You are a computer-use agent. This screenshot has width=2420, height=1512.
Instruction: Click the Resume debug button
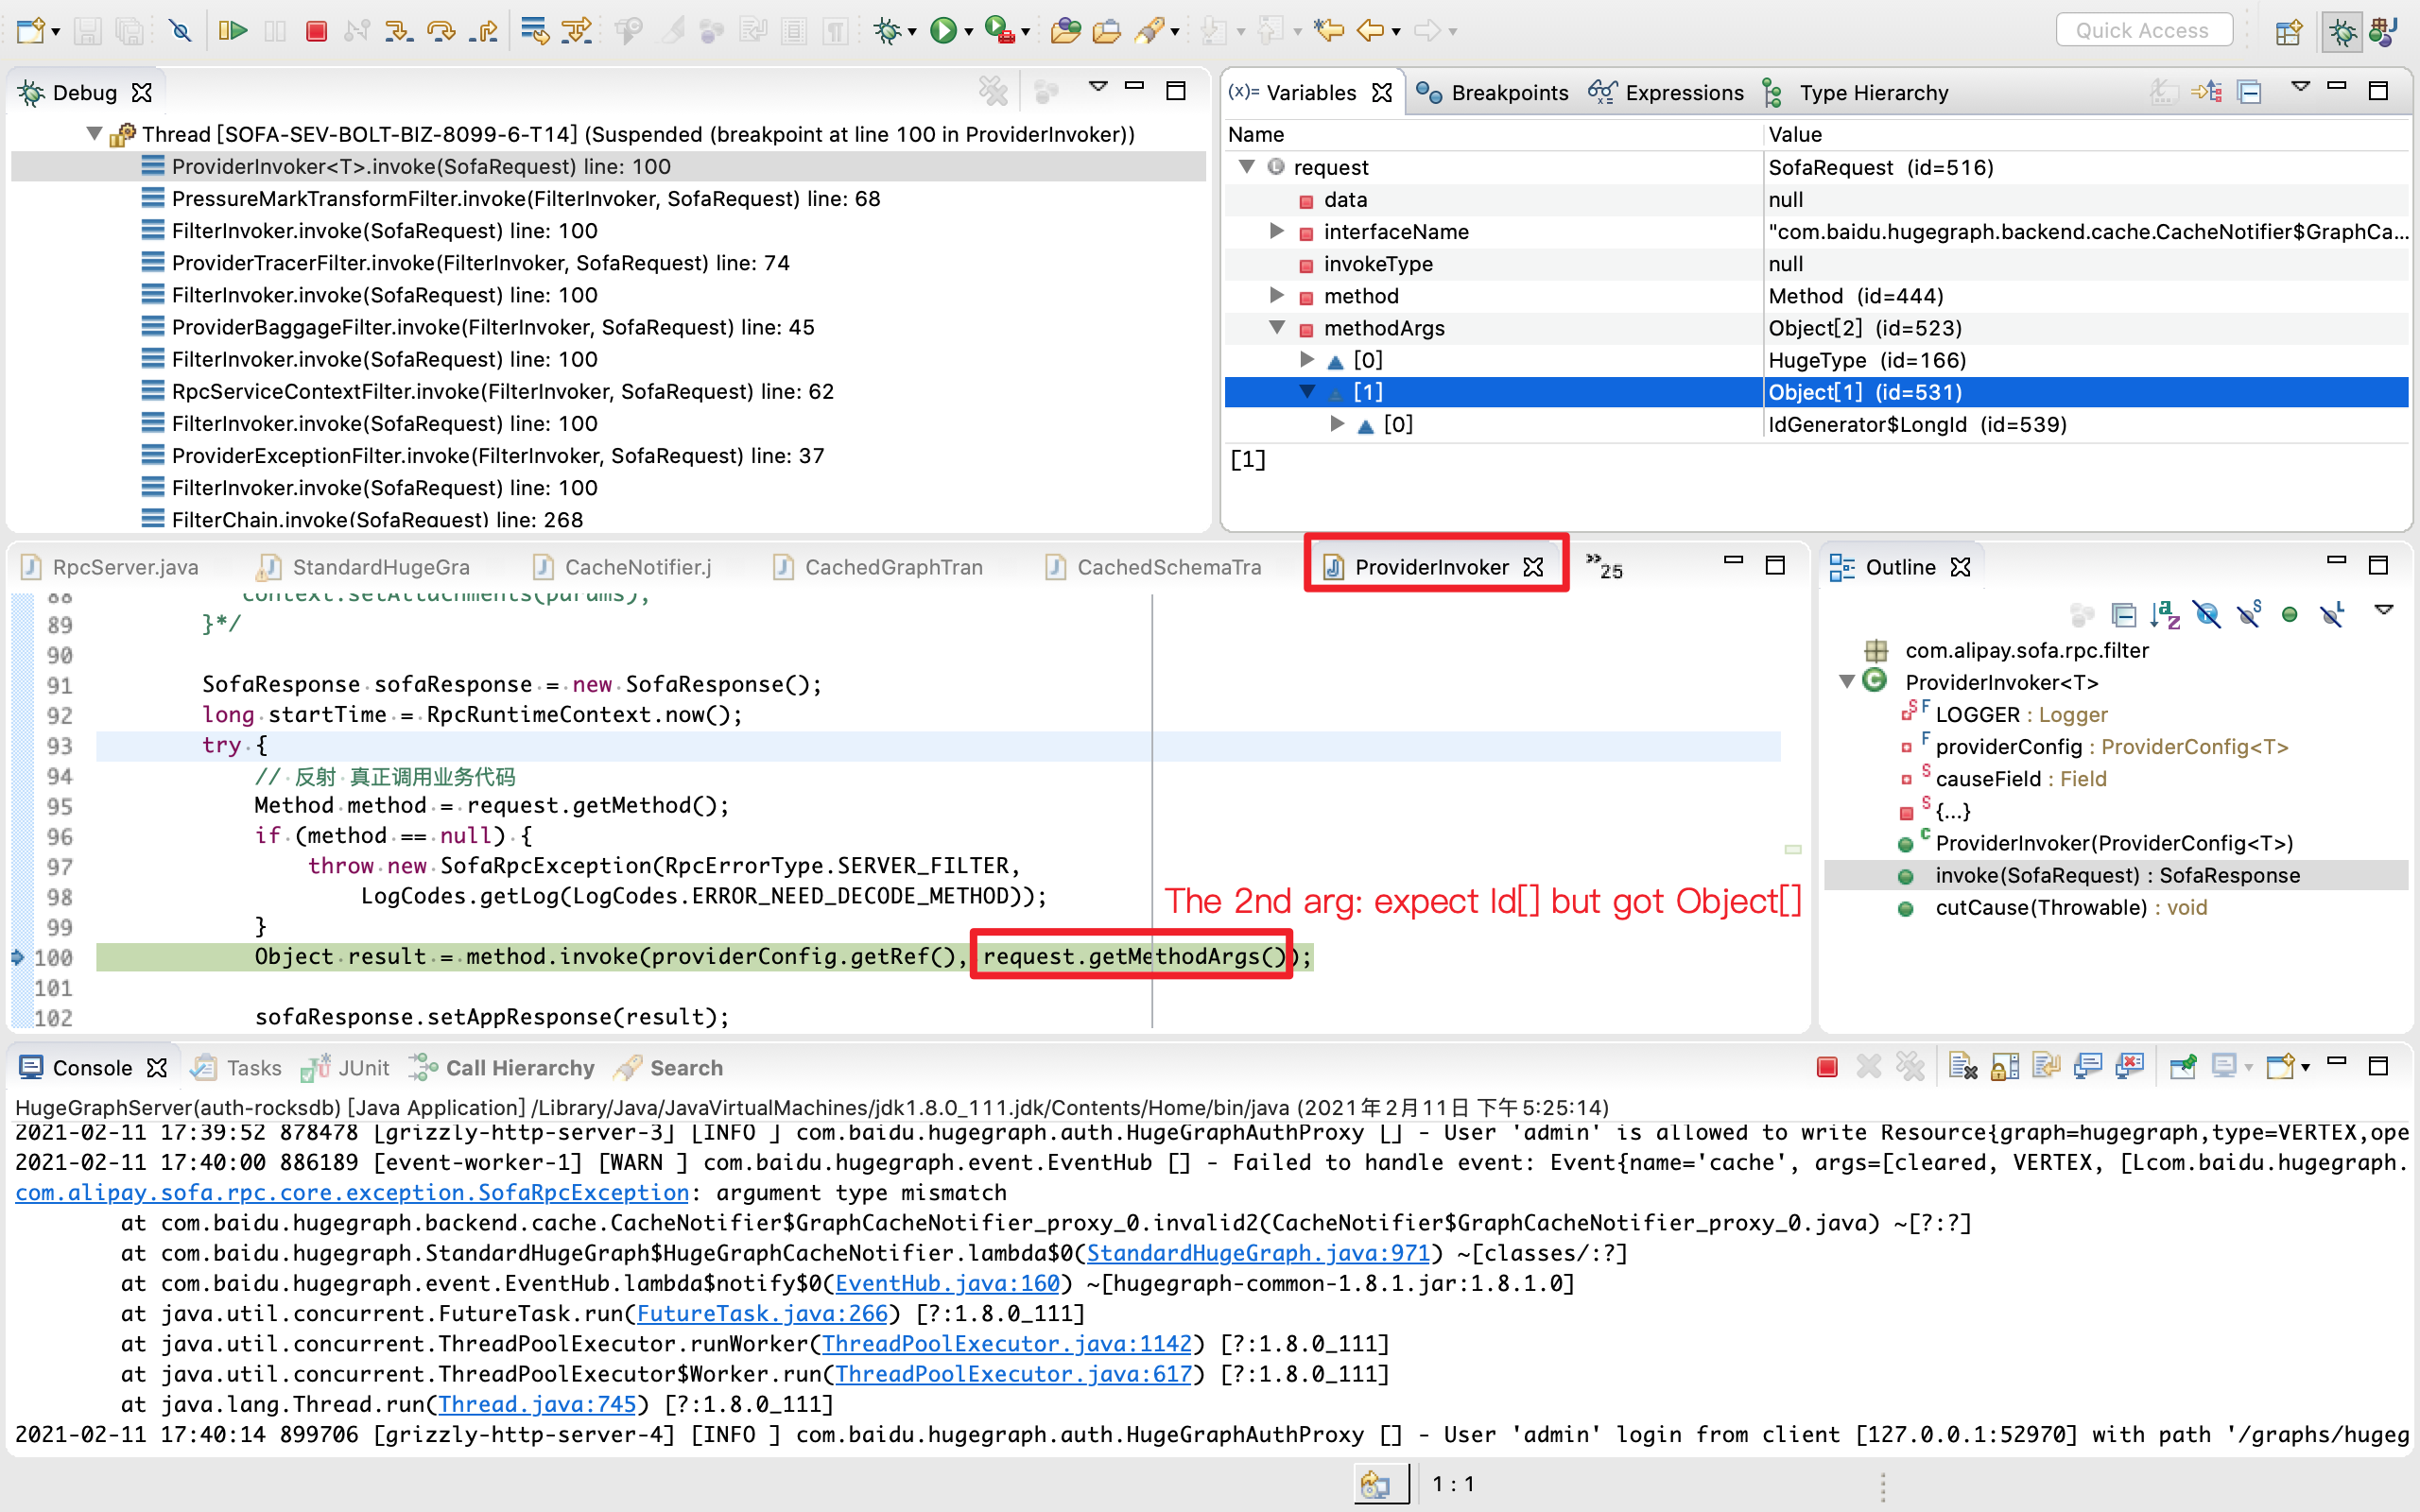(x=232, y=31)
